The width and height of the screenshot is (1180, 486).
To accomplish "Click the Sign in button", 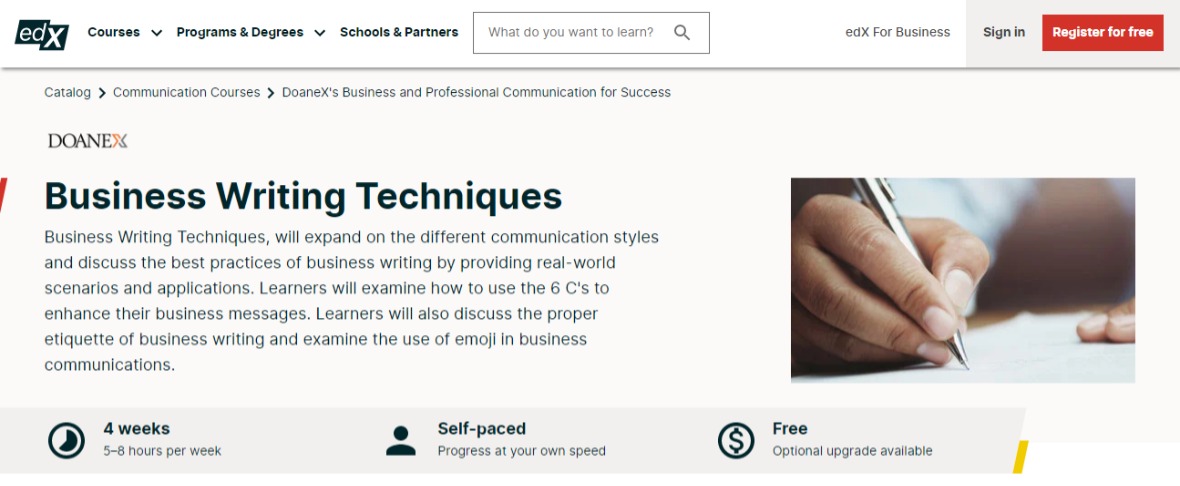I will 1003,32.
